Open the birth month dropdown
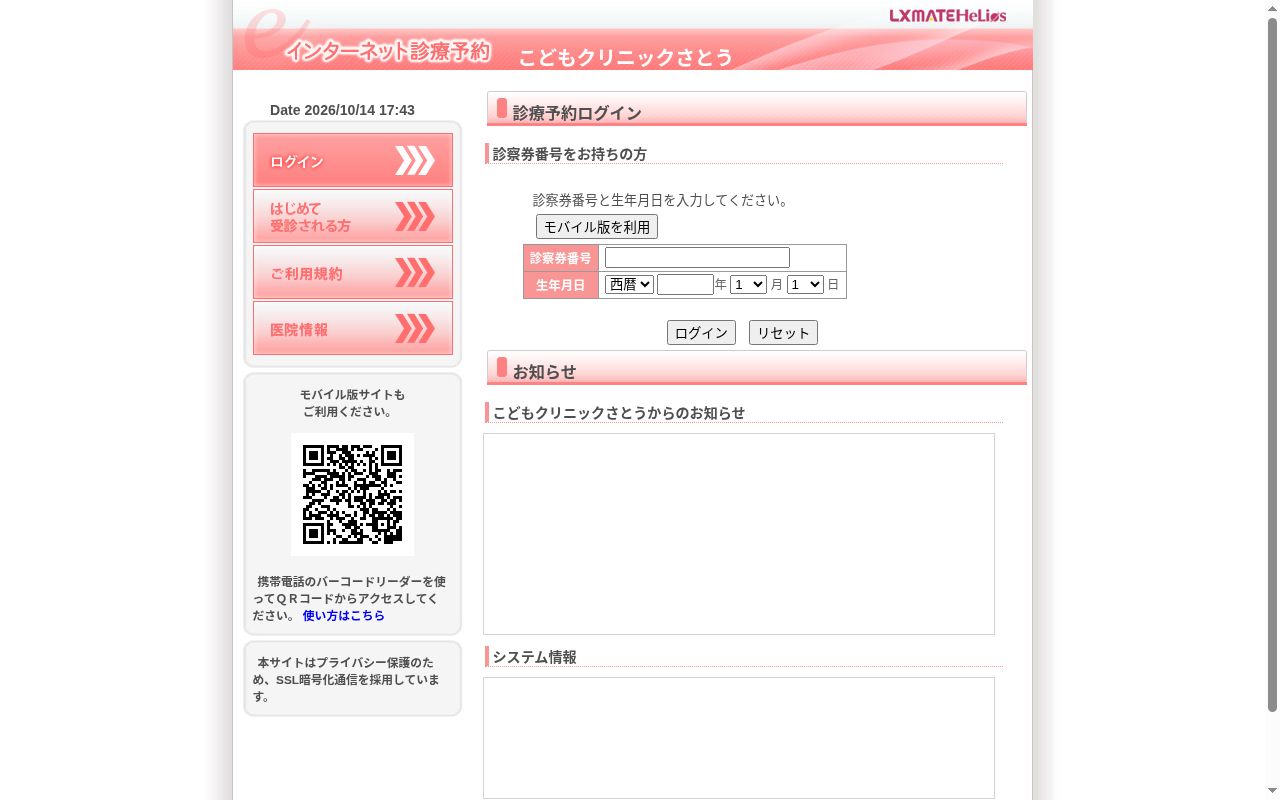 [748, 285]
